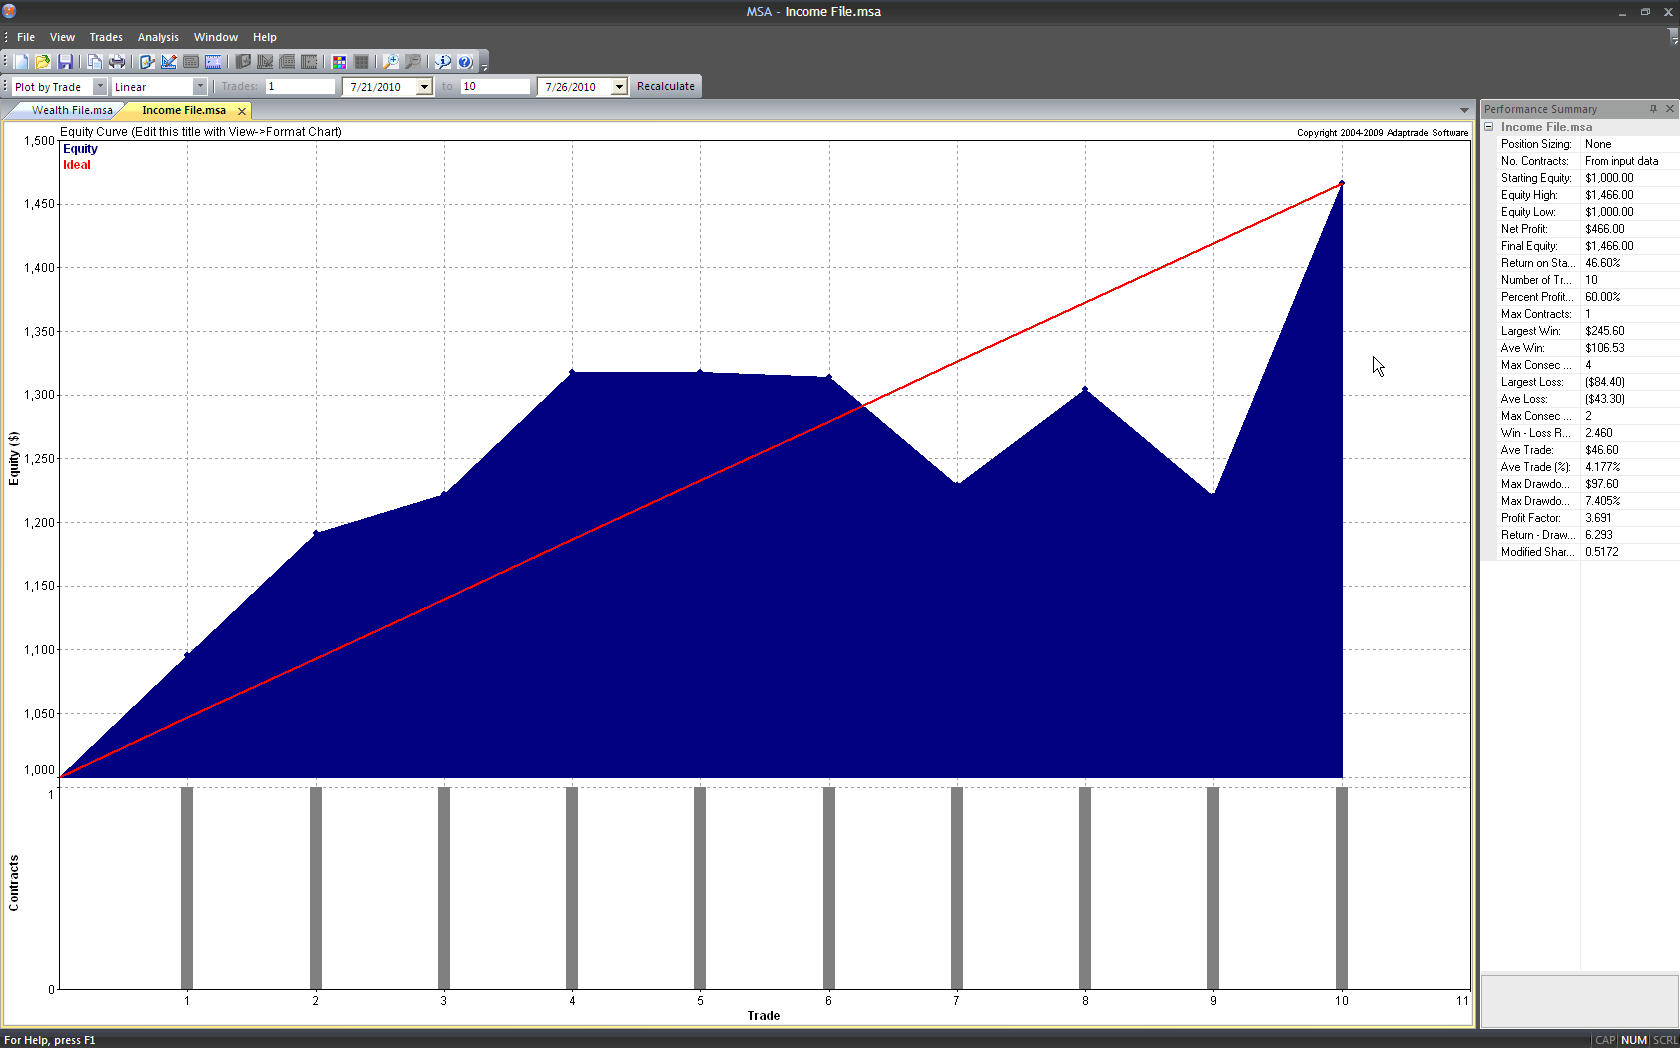Image resolution: width=1680 pixels, height=1048 pixels.
Task: Click the Largest Loss value ($84.40)
Action: click(1605, 382)
